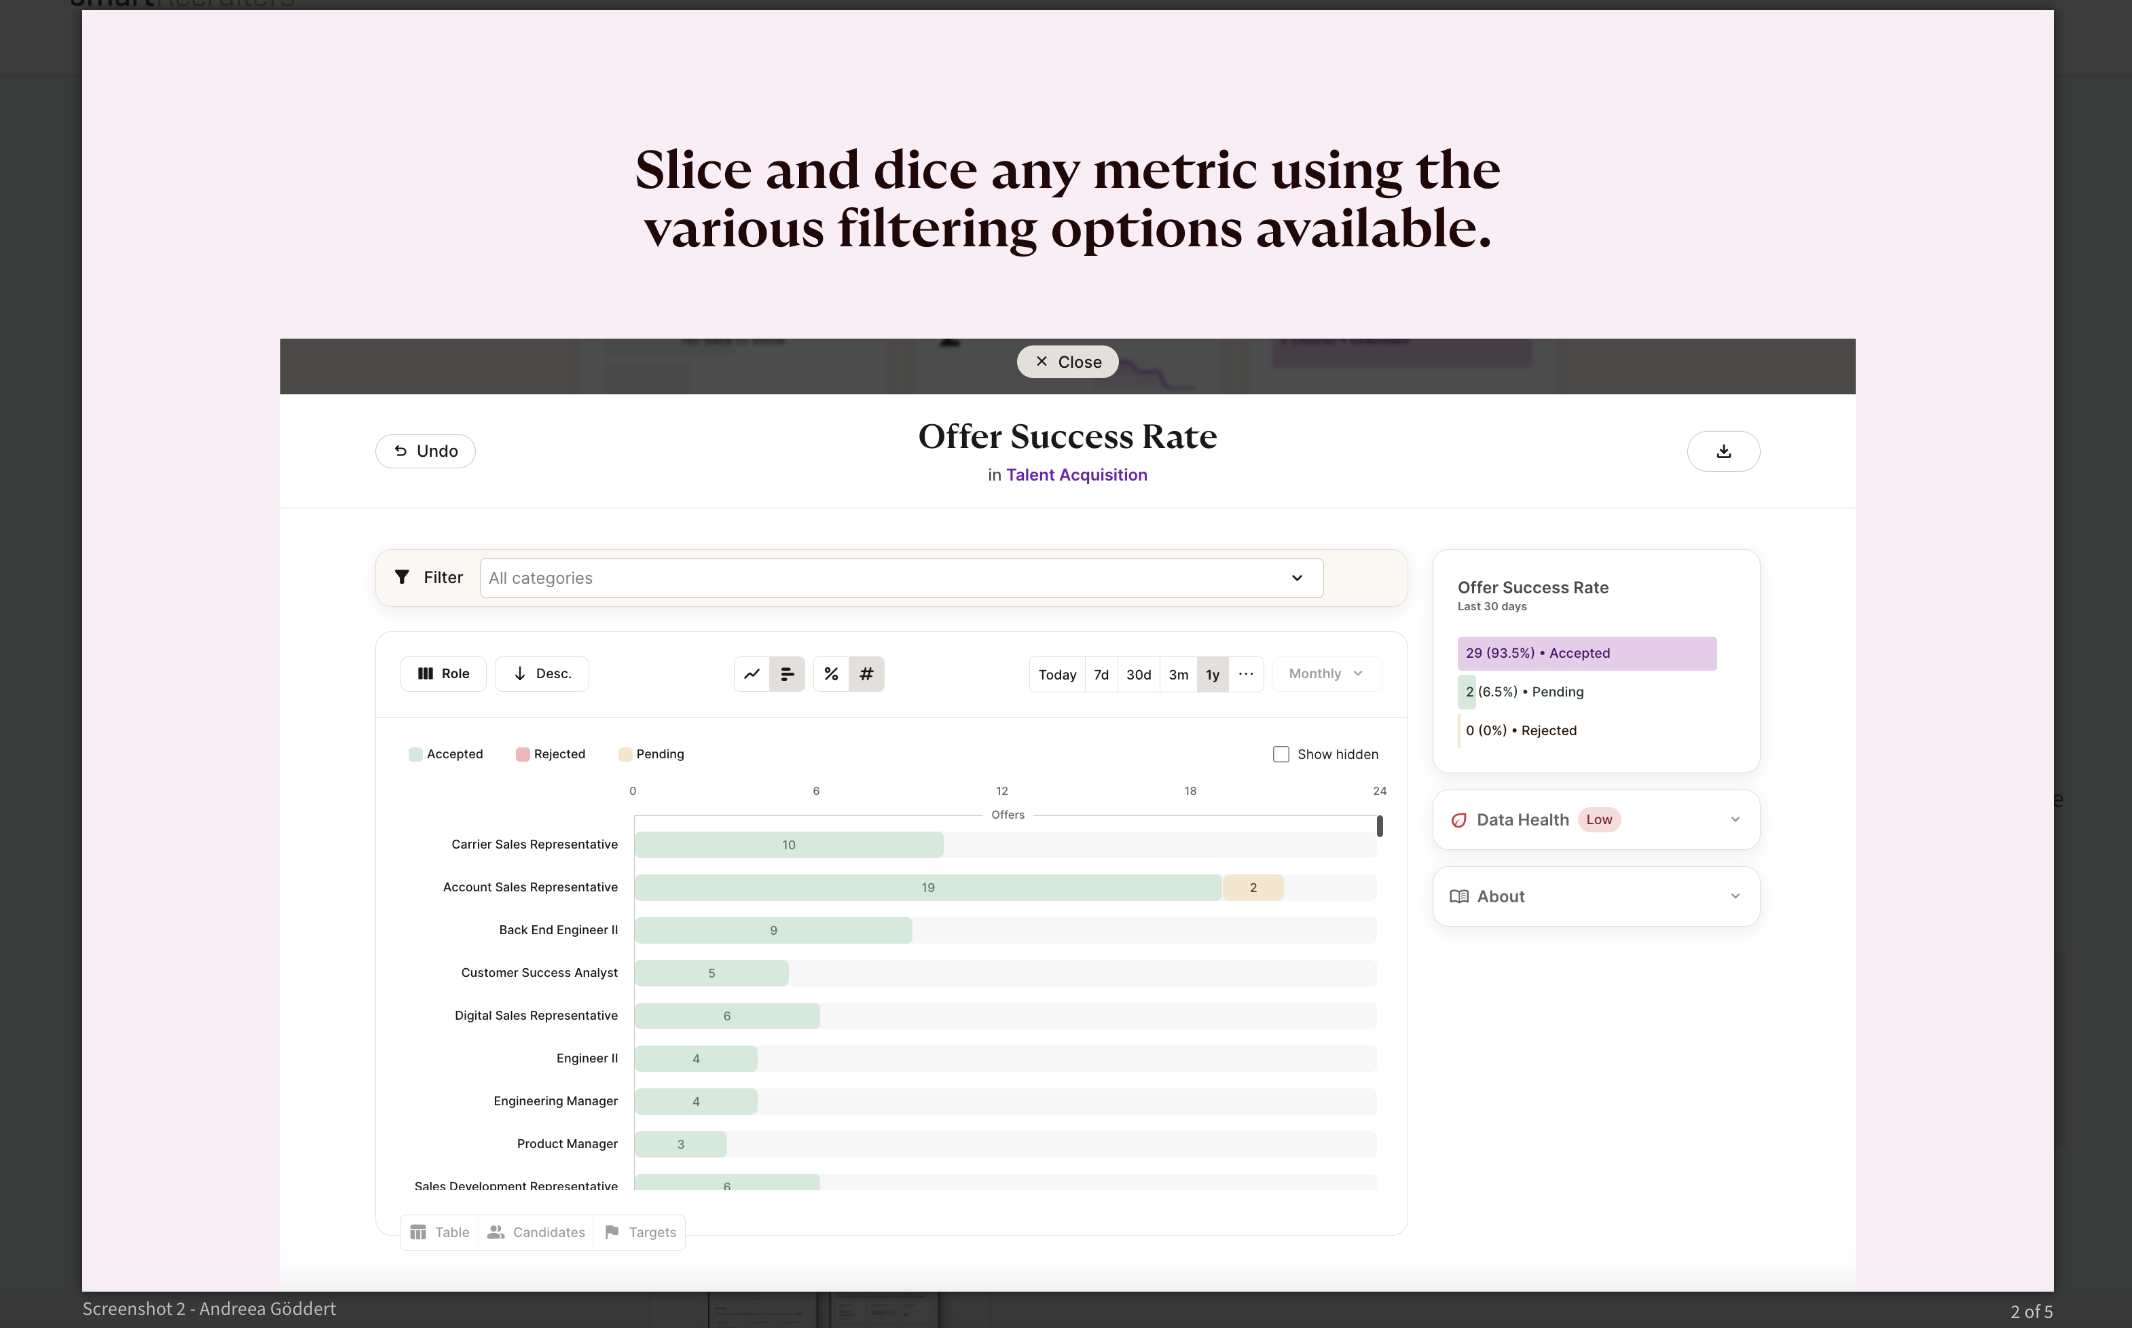
Task: Switch to percentage display icon
Action: 831,674
